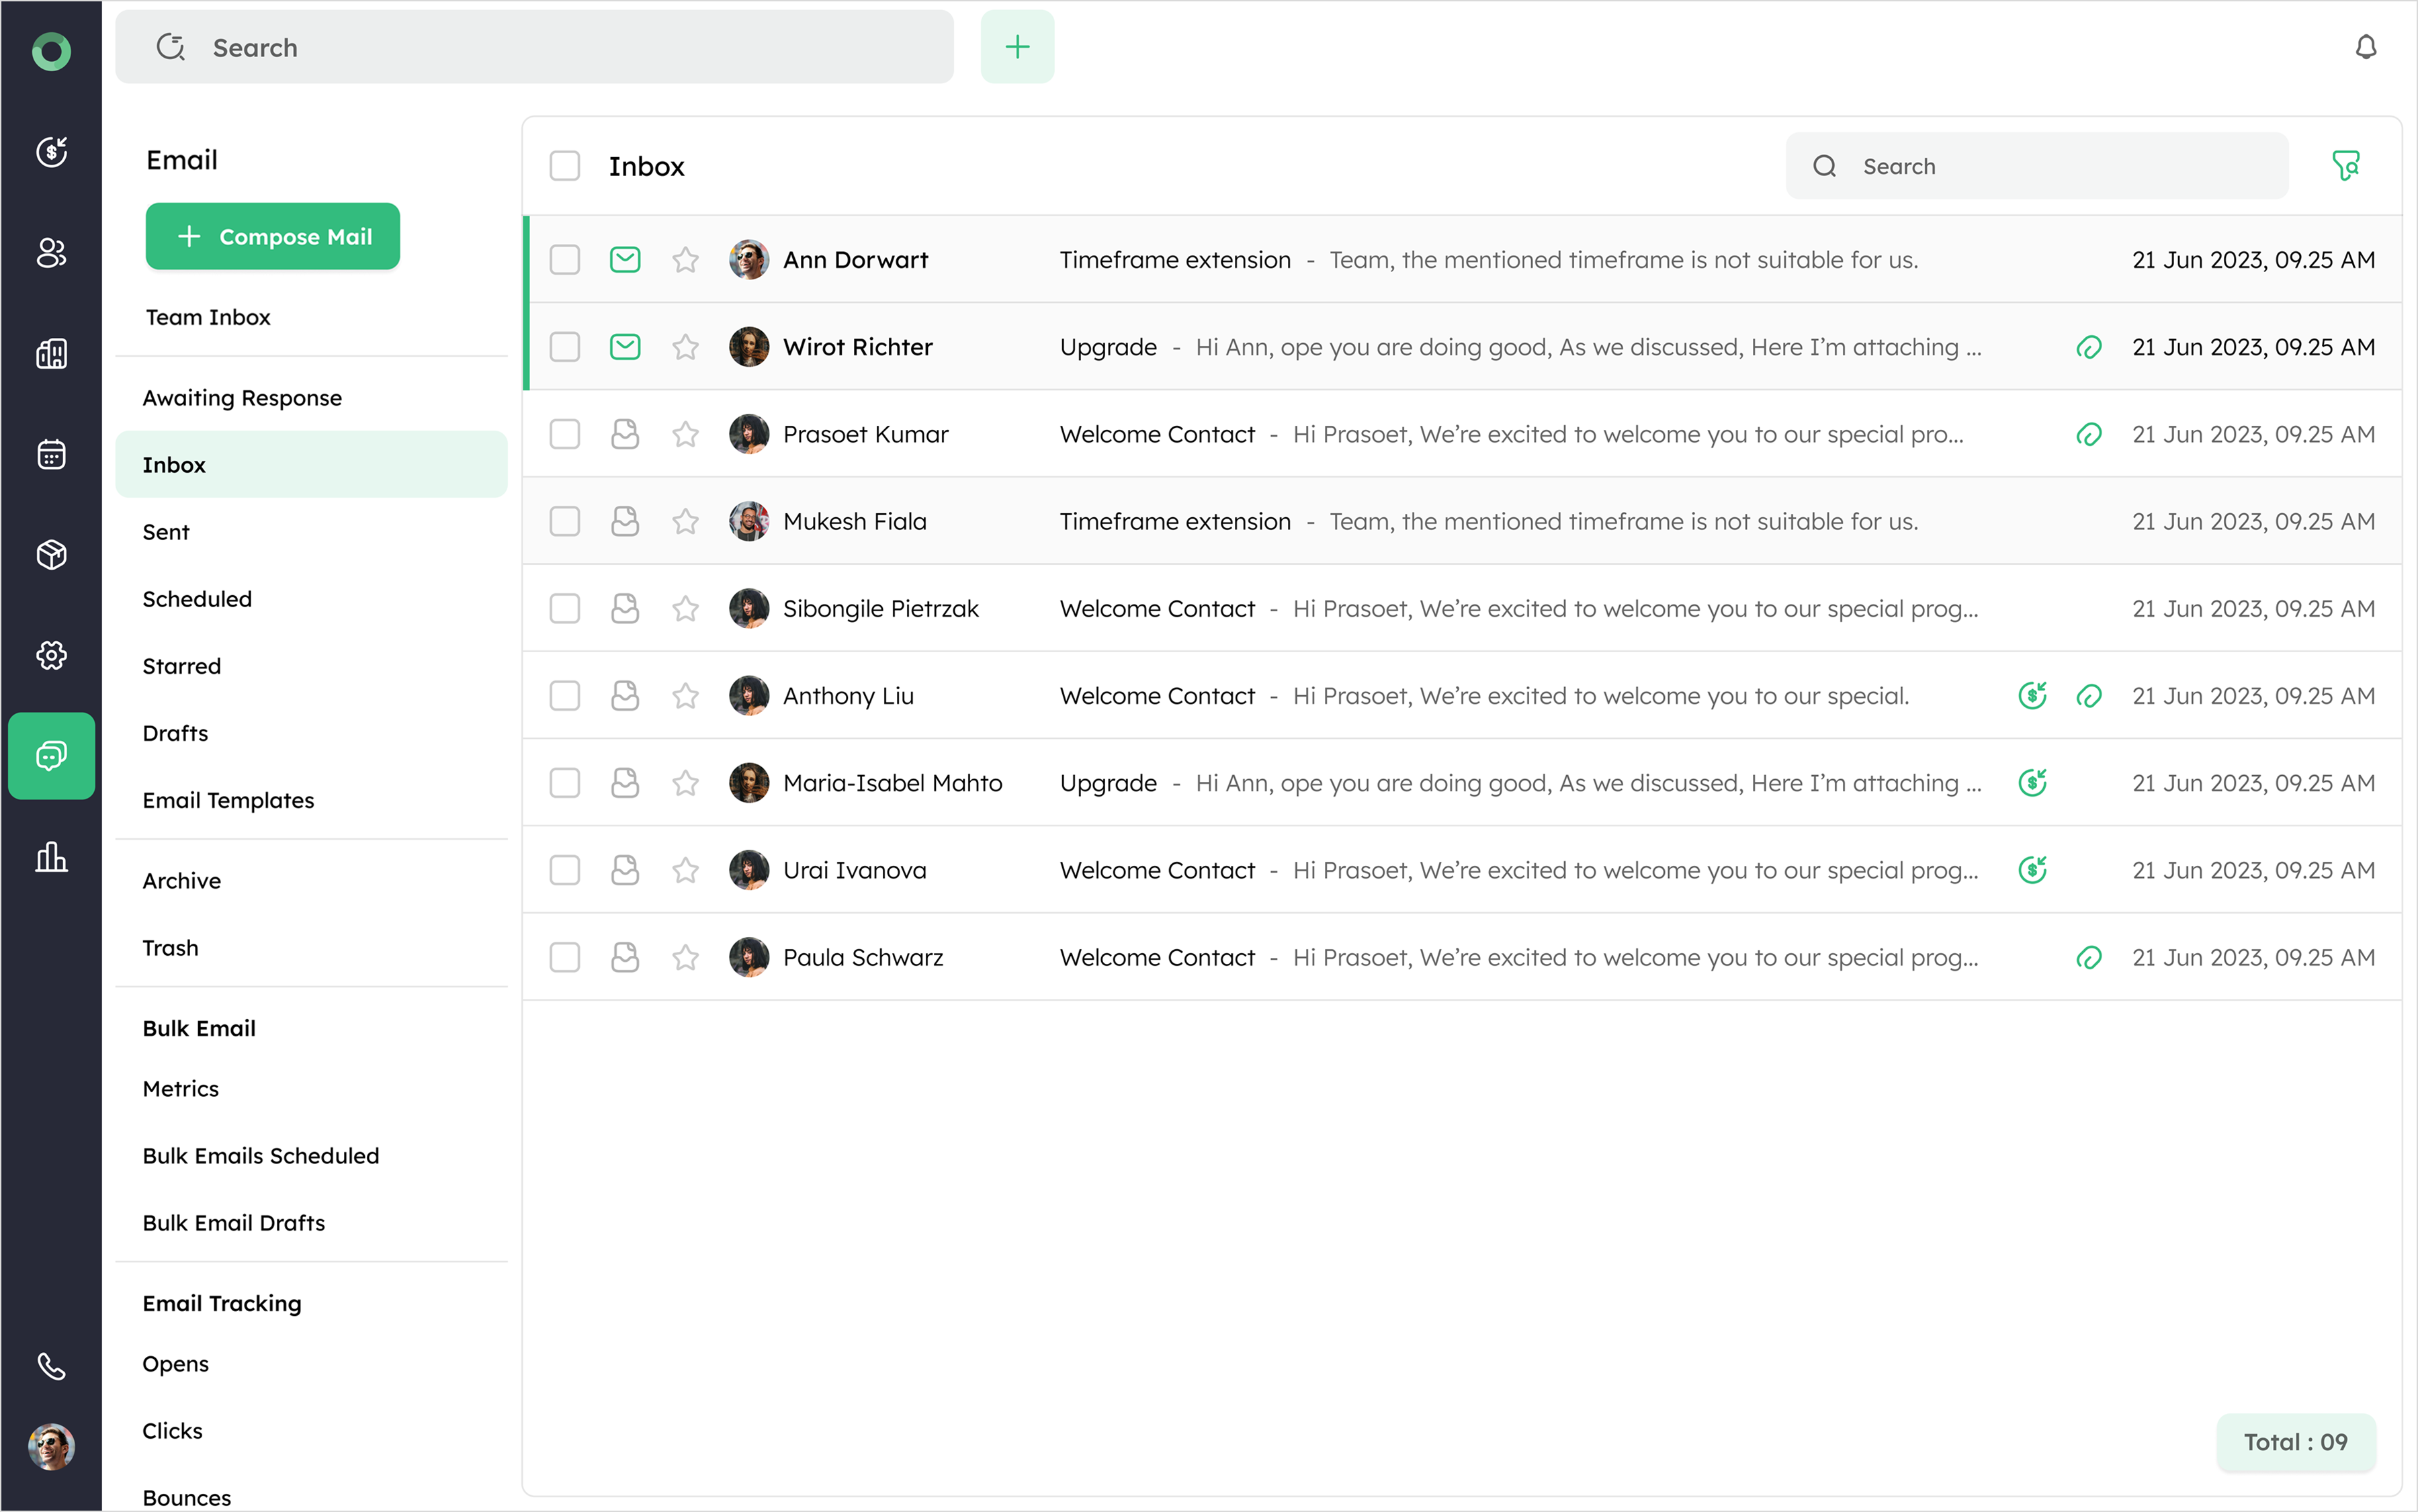
Task: Star the Ann Dorwart email
Action: [x=685, y=260]
